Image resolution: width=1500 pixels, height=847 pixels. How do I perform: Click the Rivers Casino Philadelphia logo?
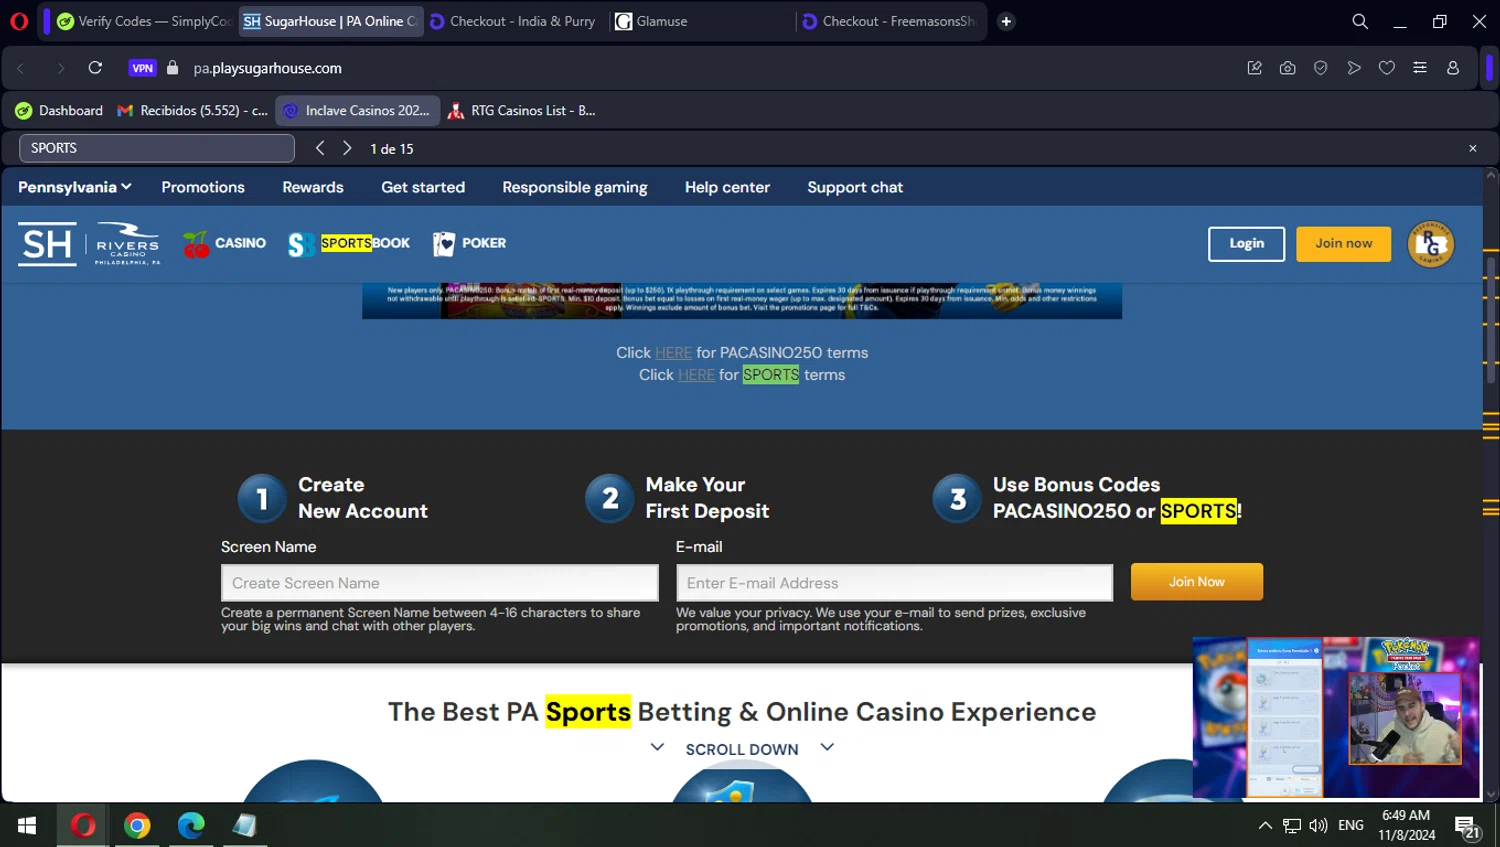(127, 244)
